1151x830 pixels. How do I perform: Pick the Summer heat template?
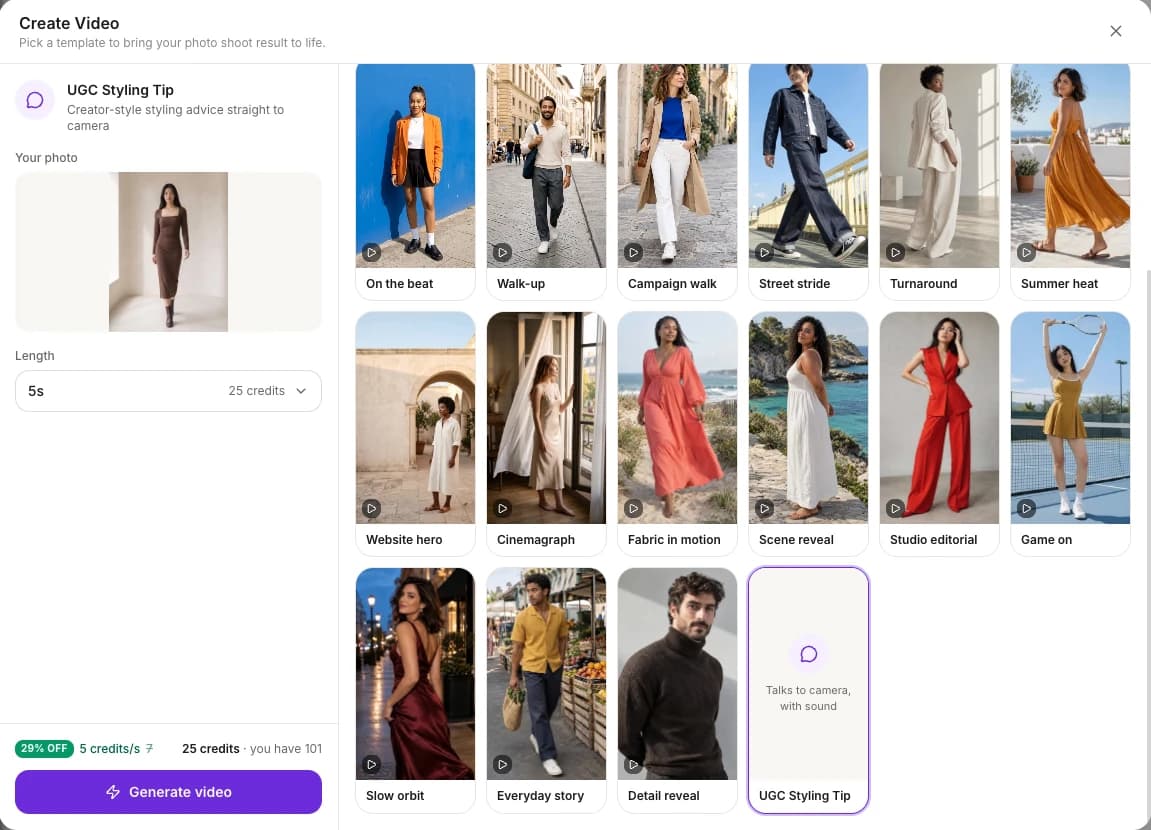point(1070,181)
